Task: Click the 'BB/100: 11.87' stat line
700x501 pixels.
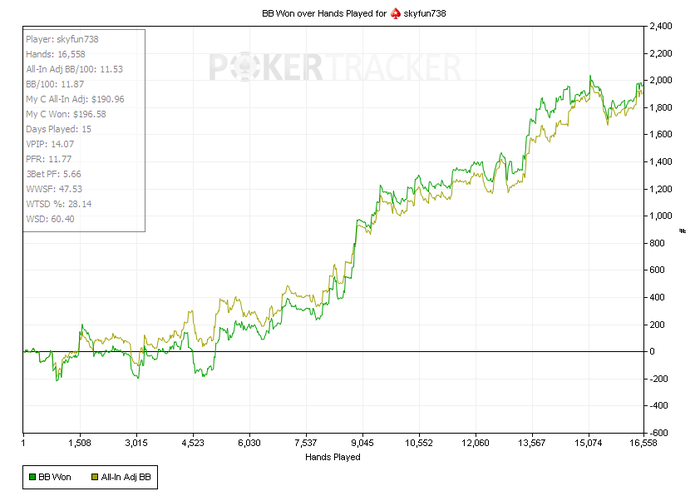Action: pos(55,84)
